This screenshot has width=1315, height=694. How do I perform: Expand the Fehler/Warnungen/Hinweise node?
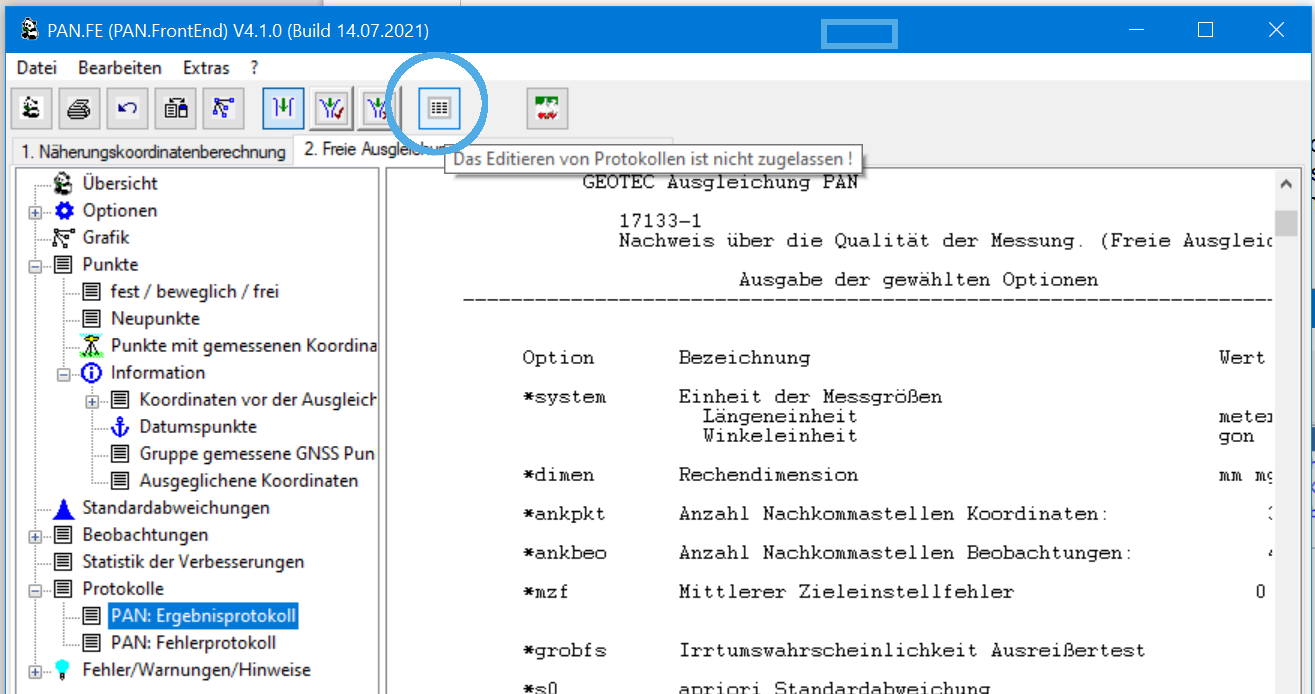point(35,671)
